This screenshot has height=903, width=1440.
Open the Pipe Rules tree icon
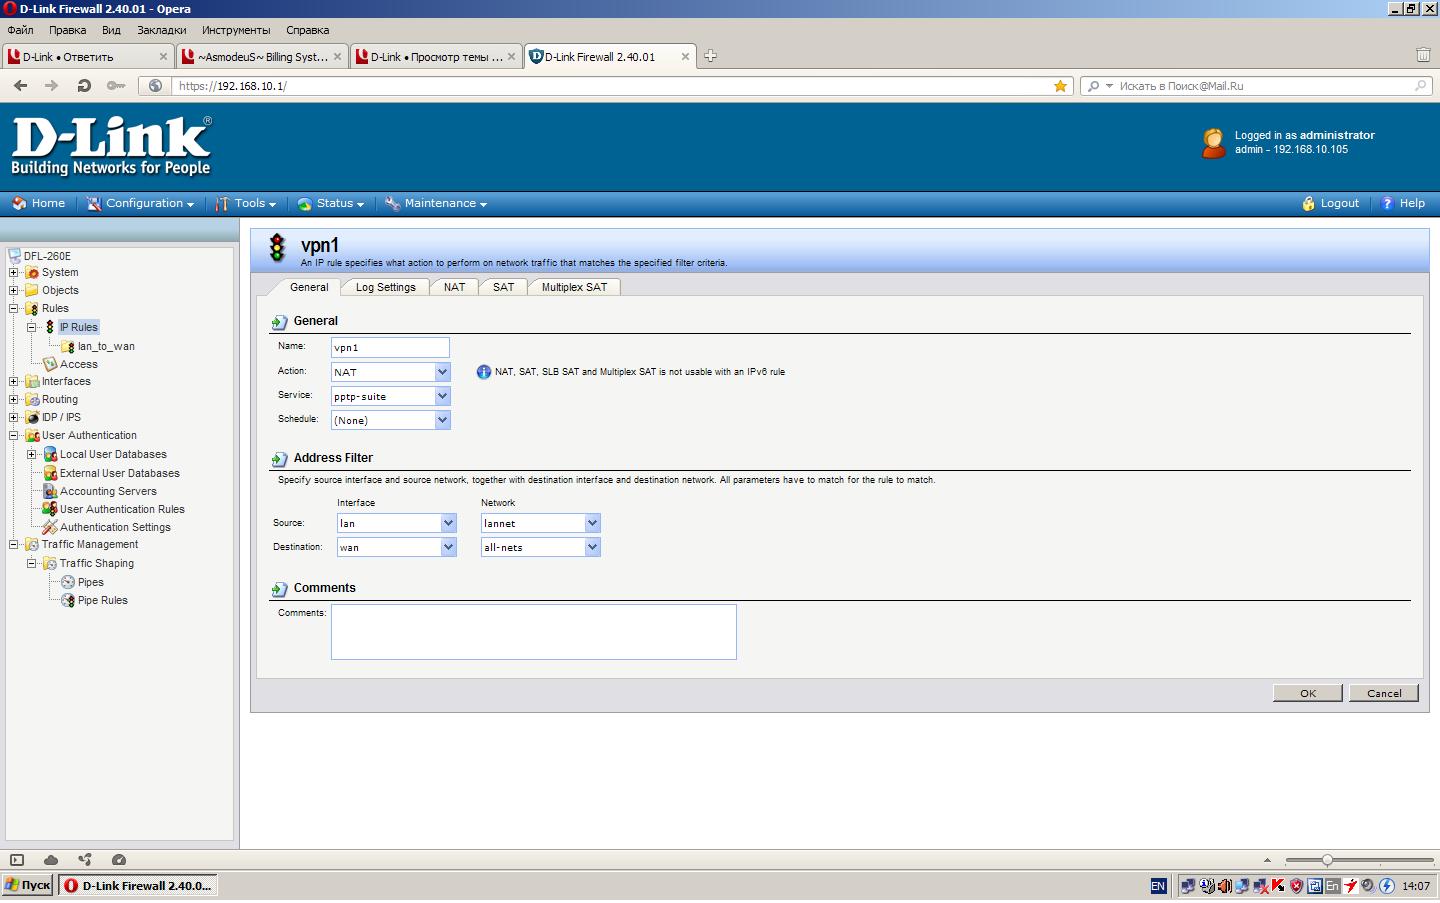68,601
